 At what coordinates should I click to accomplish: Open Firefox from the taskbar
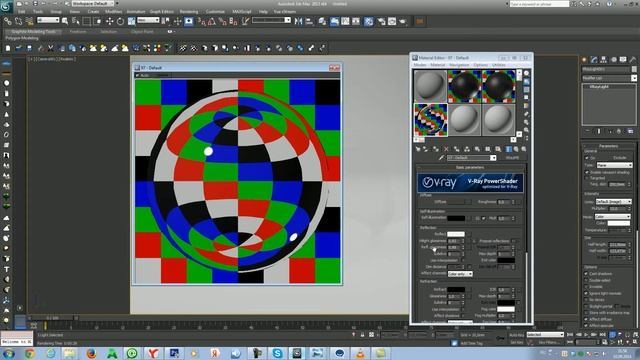91,353
